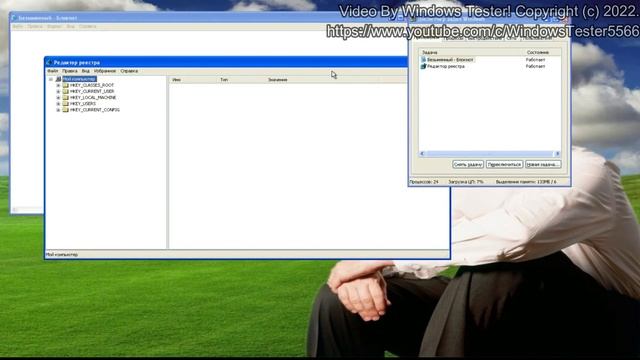Viewport: 640px width, 360px height.
Task: Click the Выделение памяти status bar entry
Action: click(x=526, y=182)
